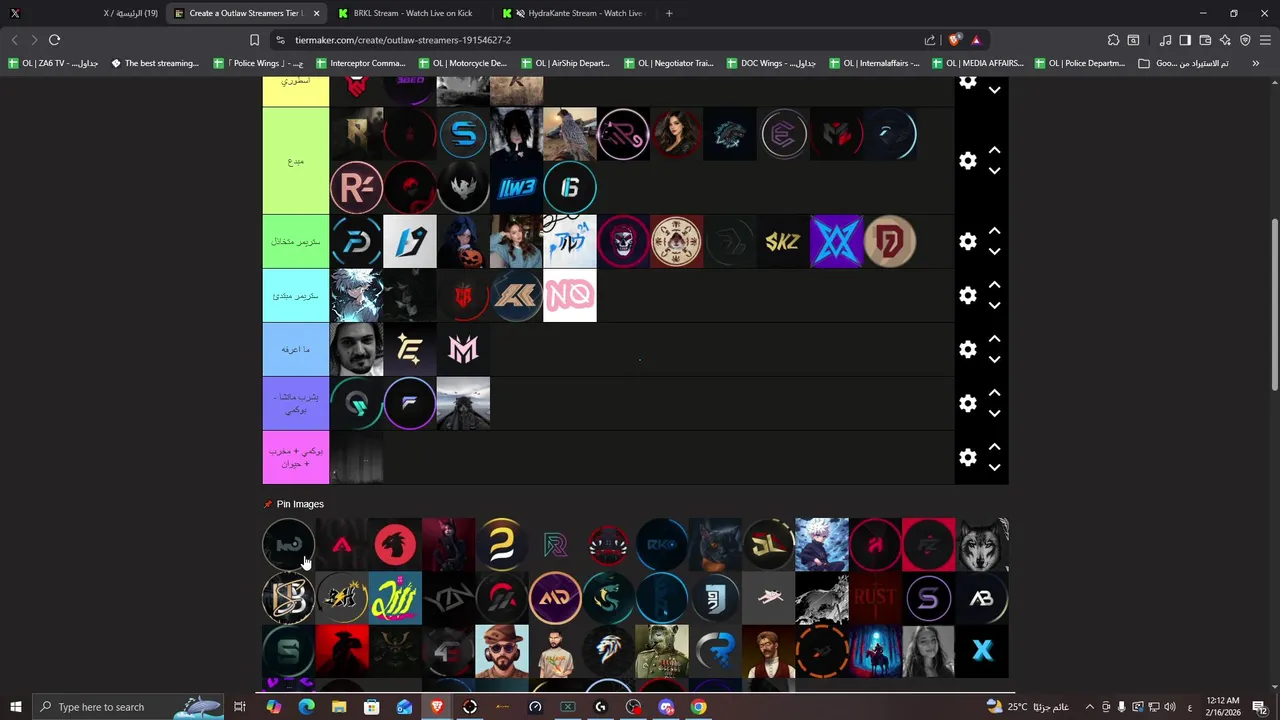Move the green tier row down
Image resolution: width=1280 pixels, height=720 pixels.
pos(994,252)
